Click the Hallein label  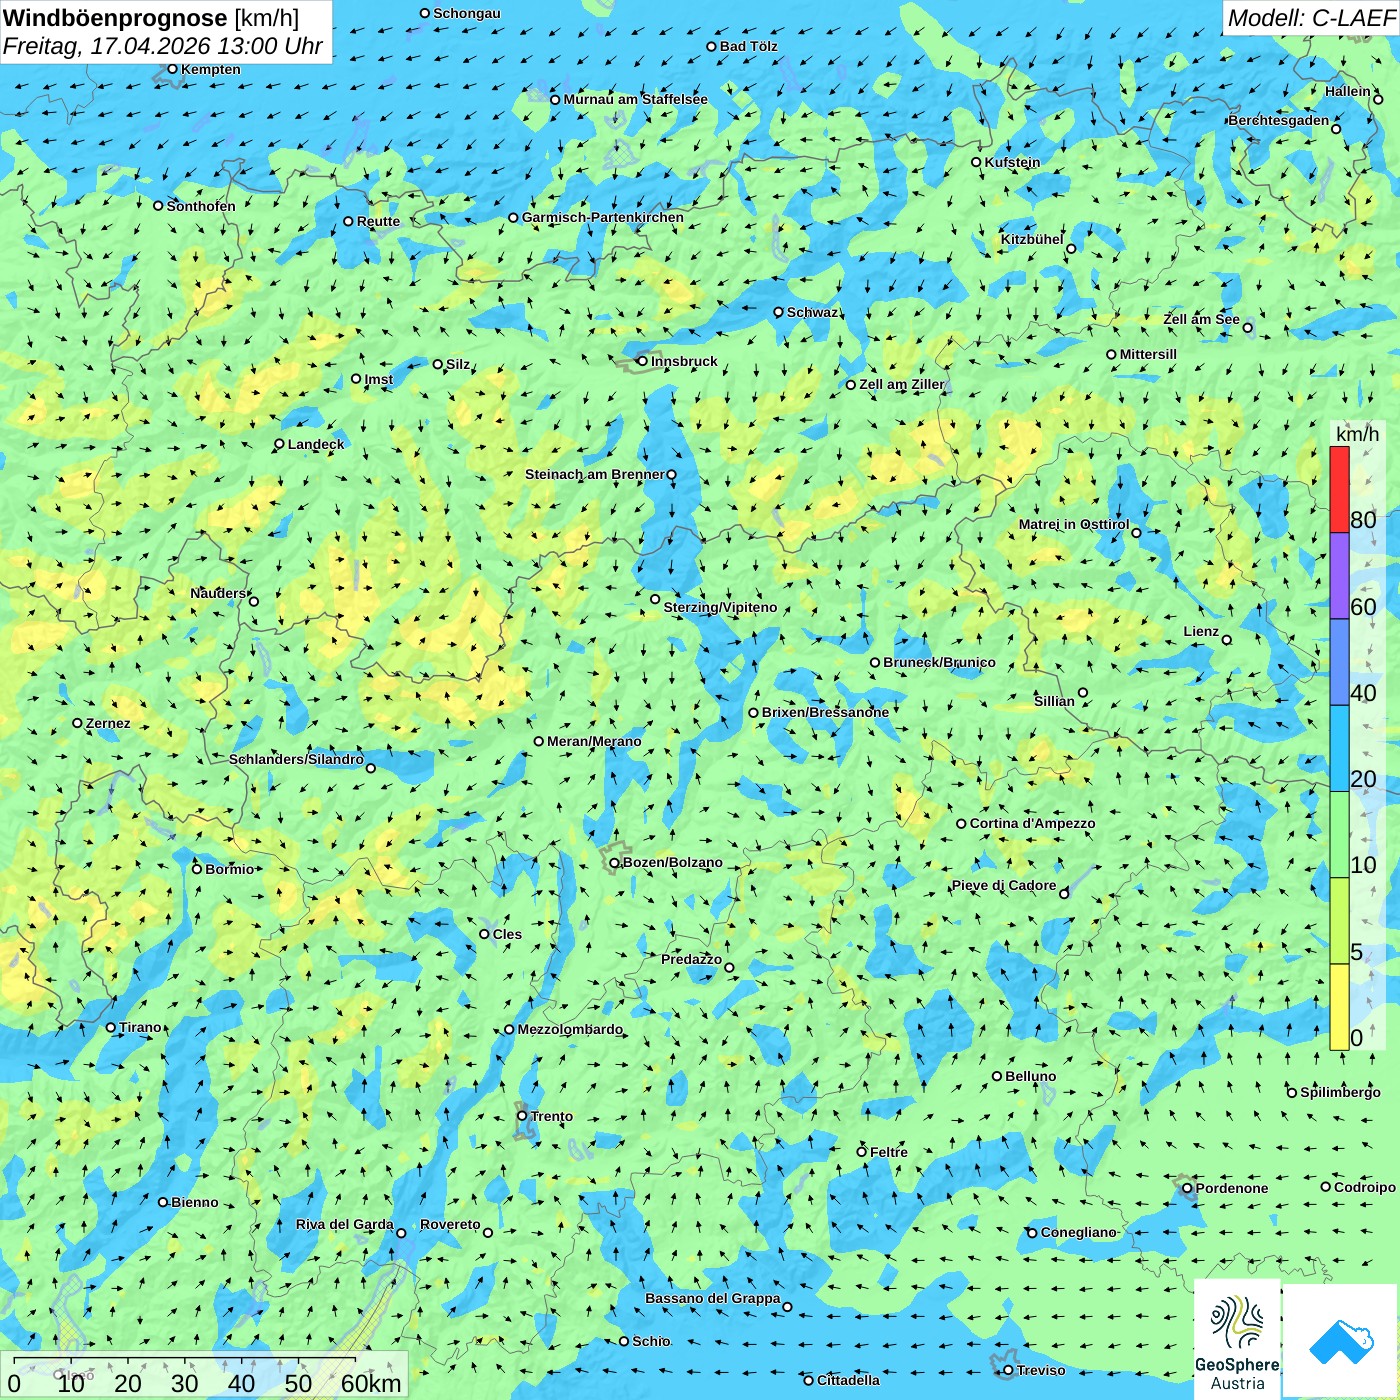pos(1348,91)
